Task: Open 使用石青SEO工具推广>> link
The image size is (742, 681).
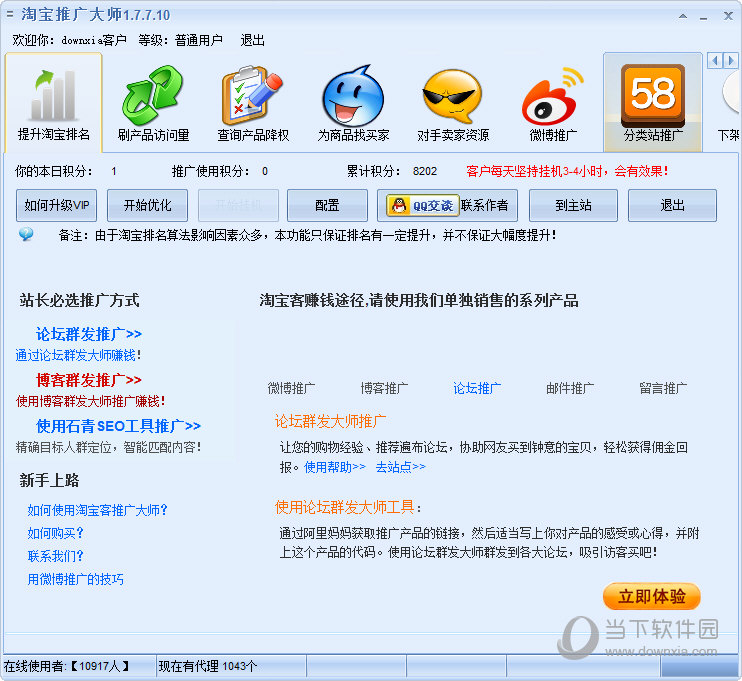Action: (x=118, y=426)
